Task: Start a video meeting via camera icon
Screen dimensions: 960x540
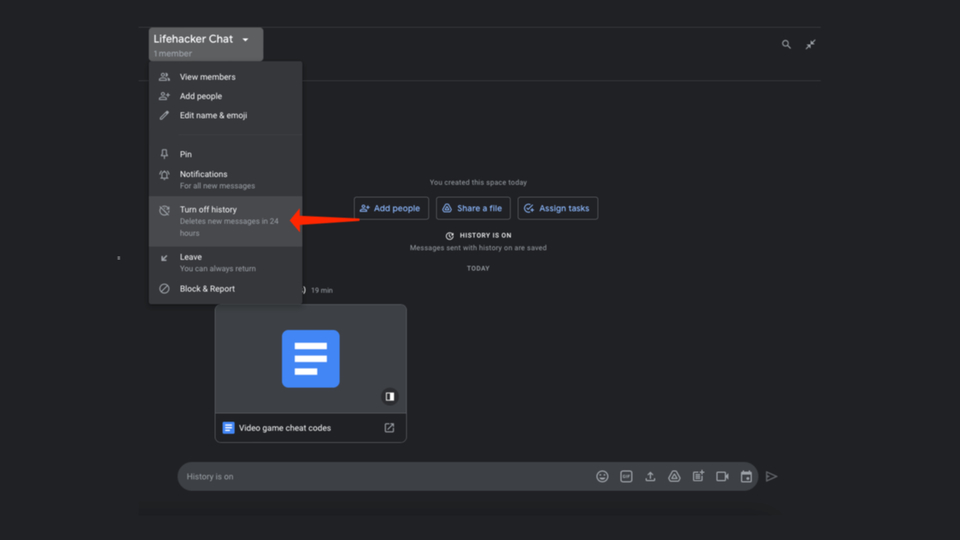Action: tap(722, 476)
